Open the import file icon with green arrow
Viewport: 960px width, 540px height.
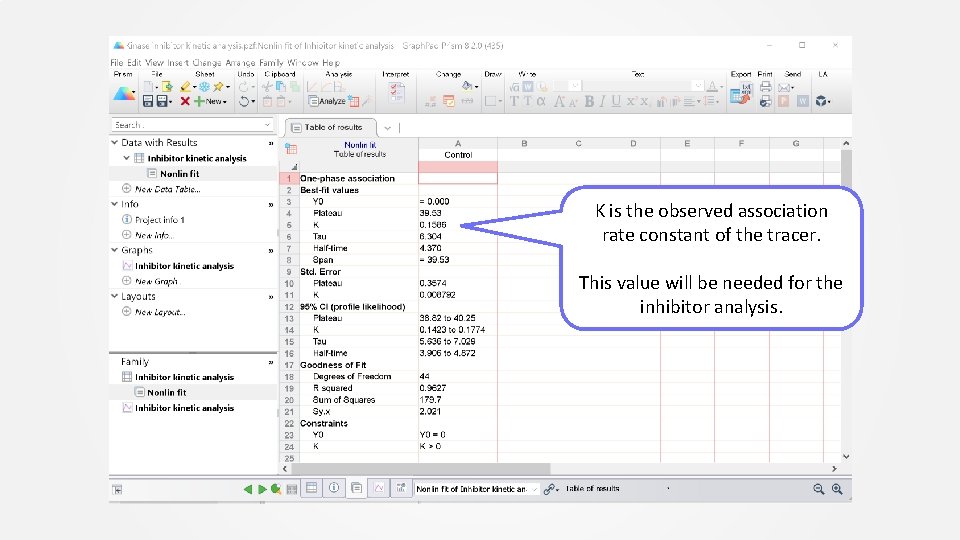pyautogui.click(x=167, y=87)
